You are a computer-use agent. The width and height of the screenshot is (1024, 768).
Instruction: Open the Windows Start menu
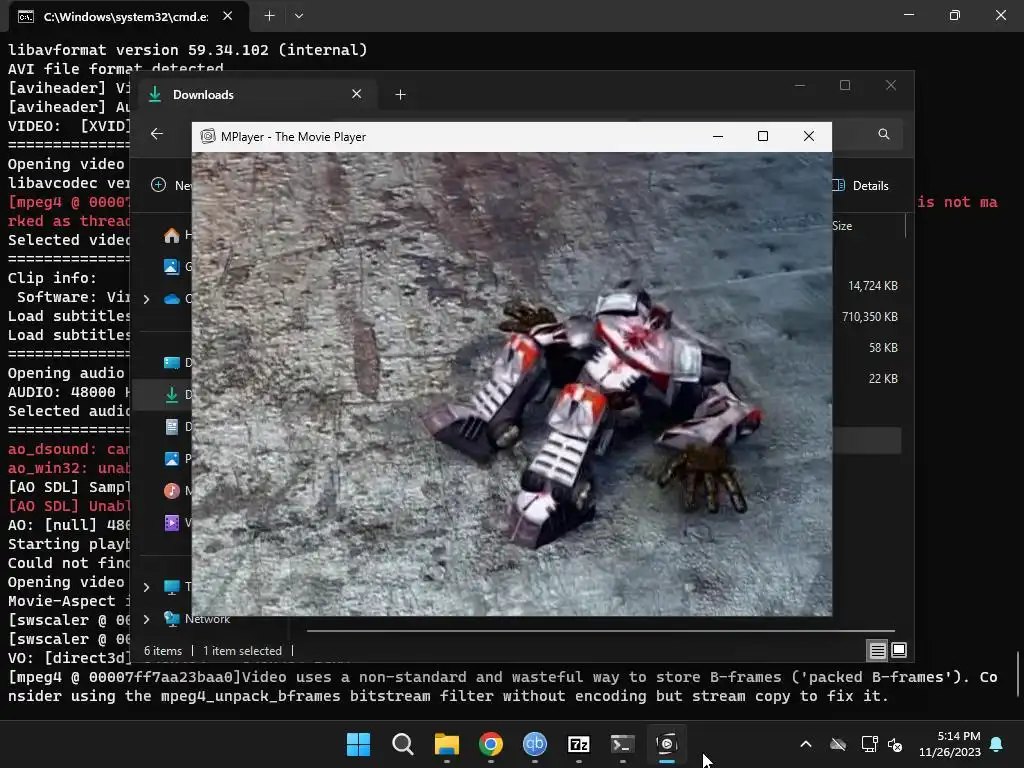pyautogui.click(x=358, y=744)
